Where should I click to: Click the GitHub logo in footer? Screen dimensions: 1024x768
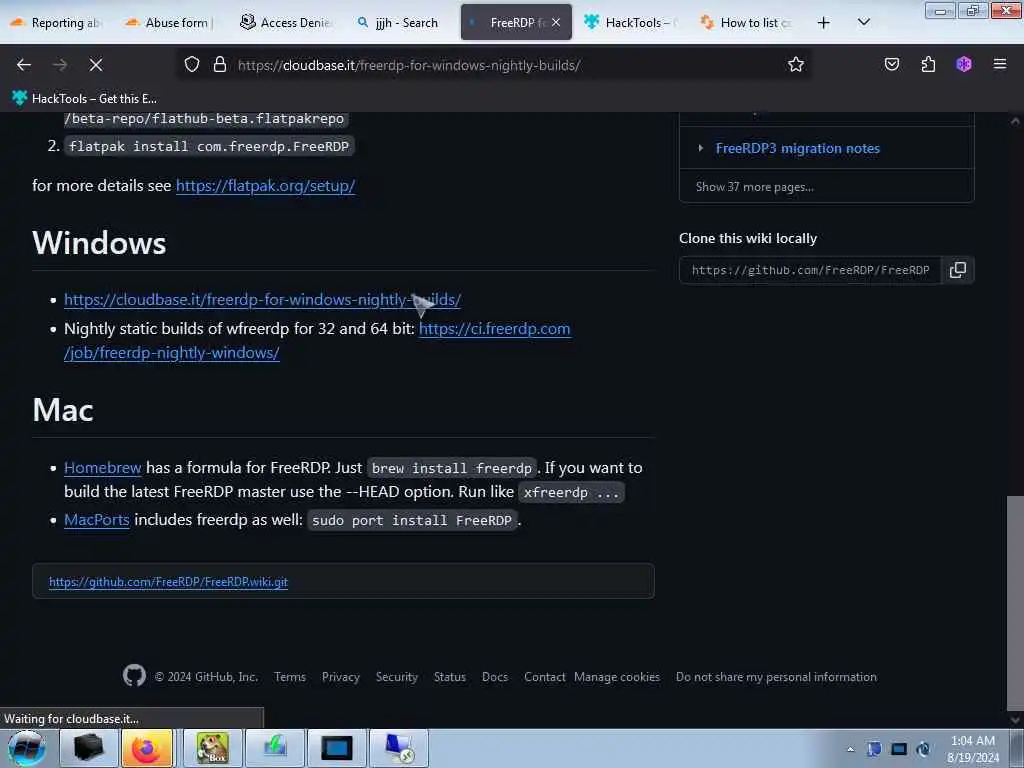pyautogui.click(x=135, y=675)
